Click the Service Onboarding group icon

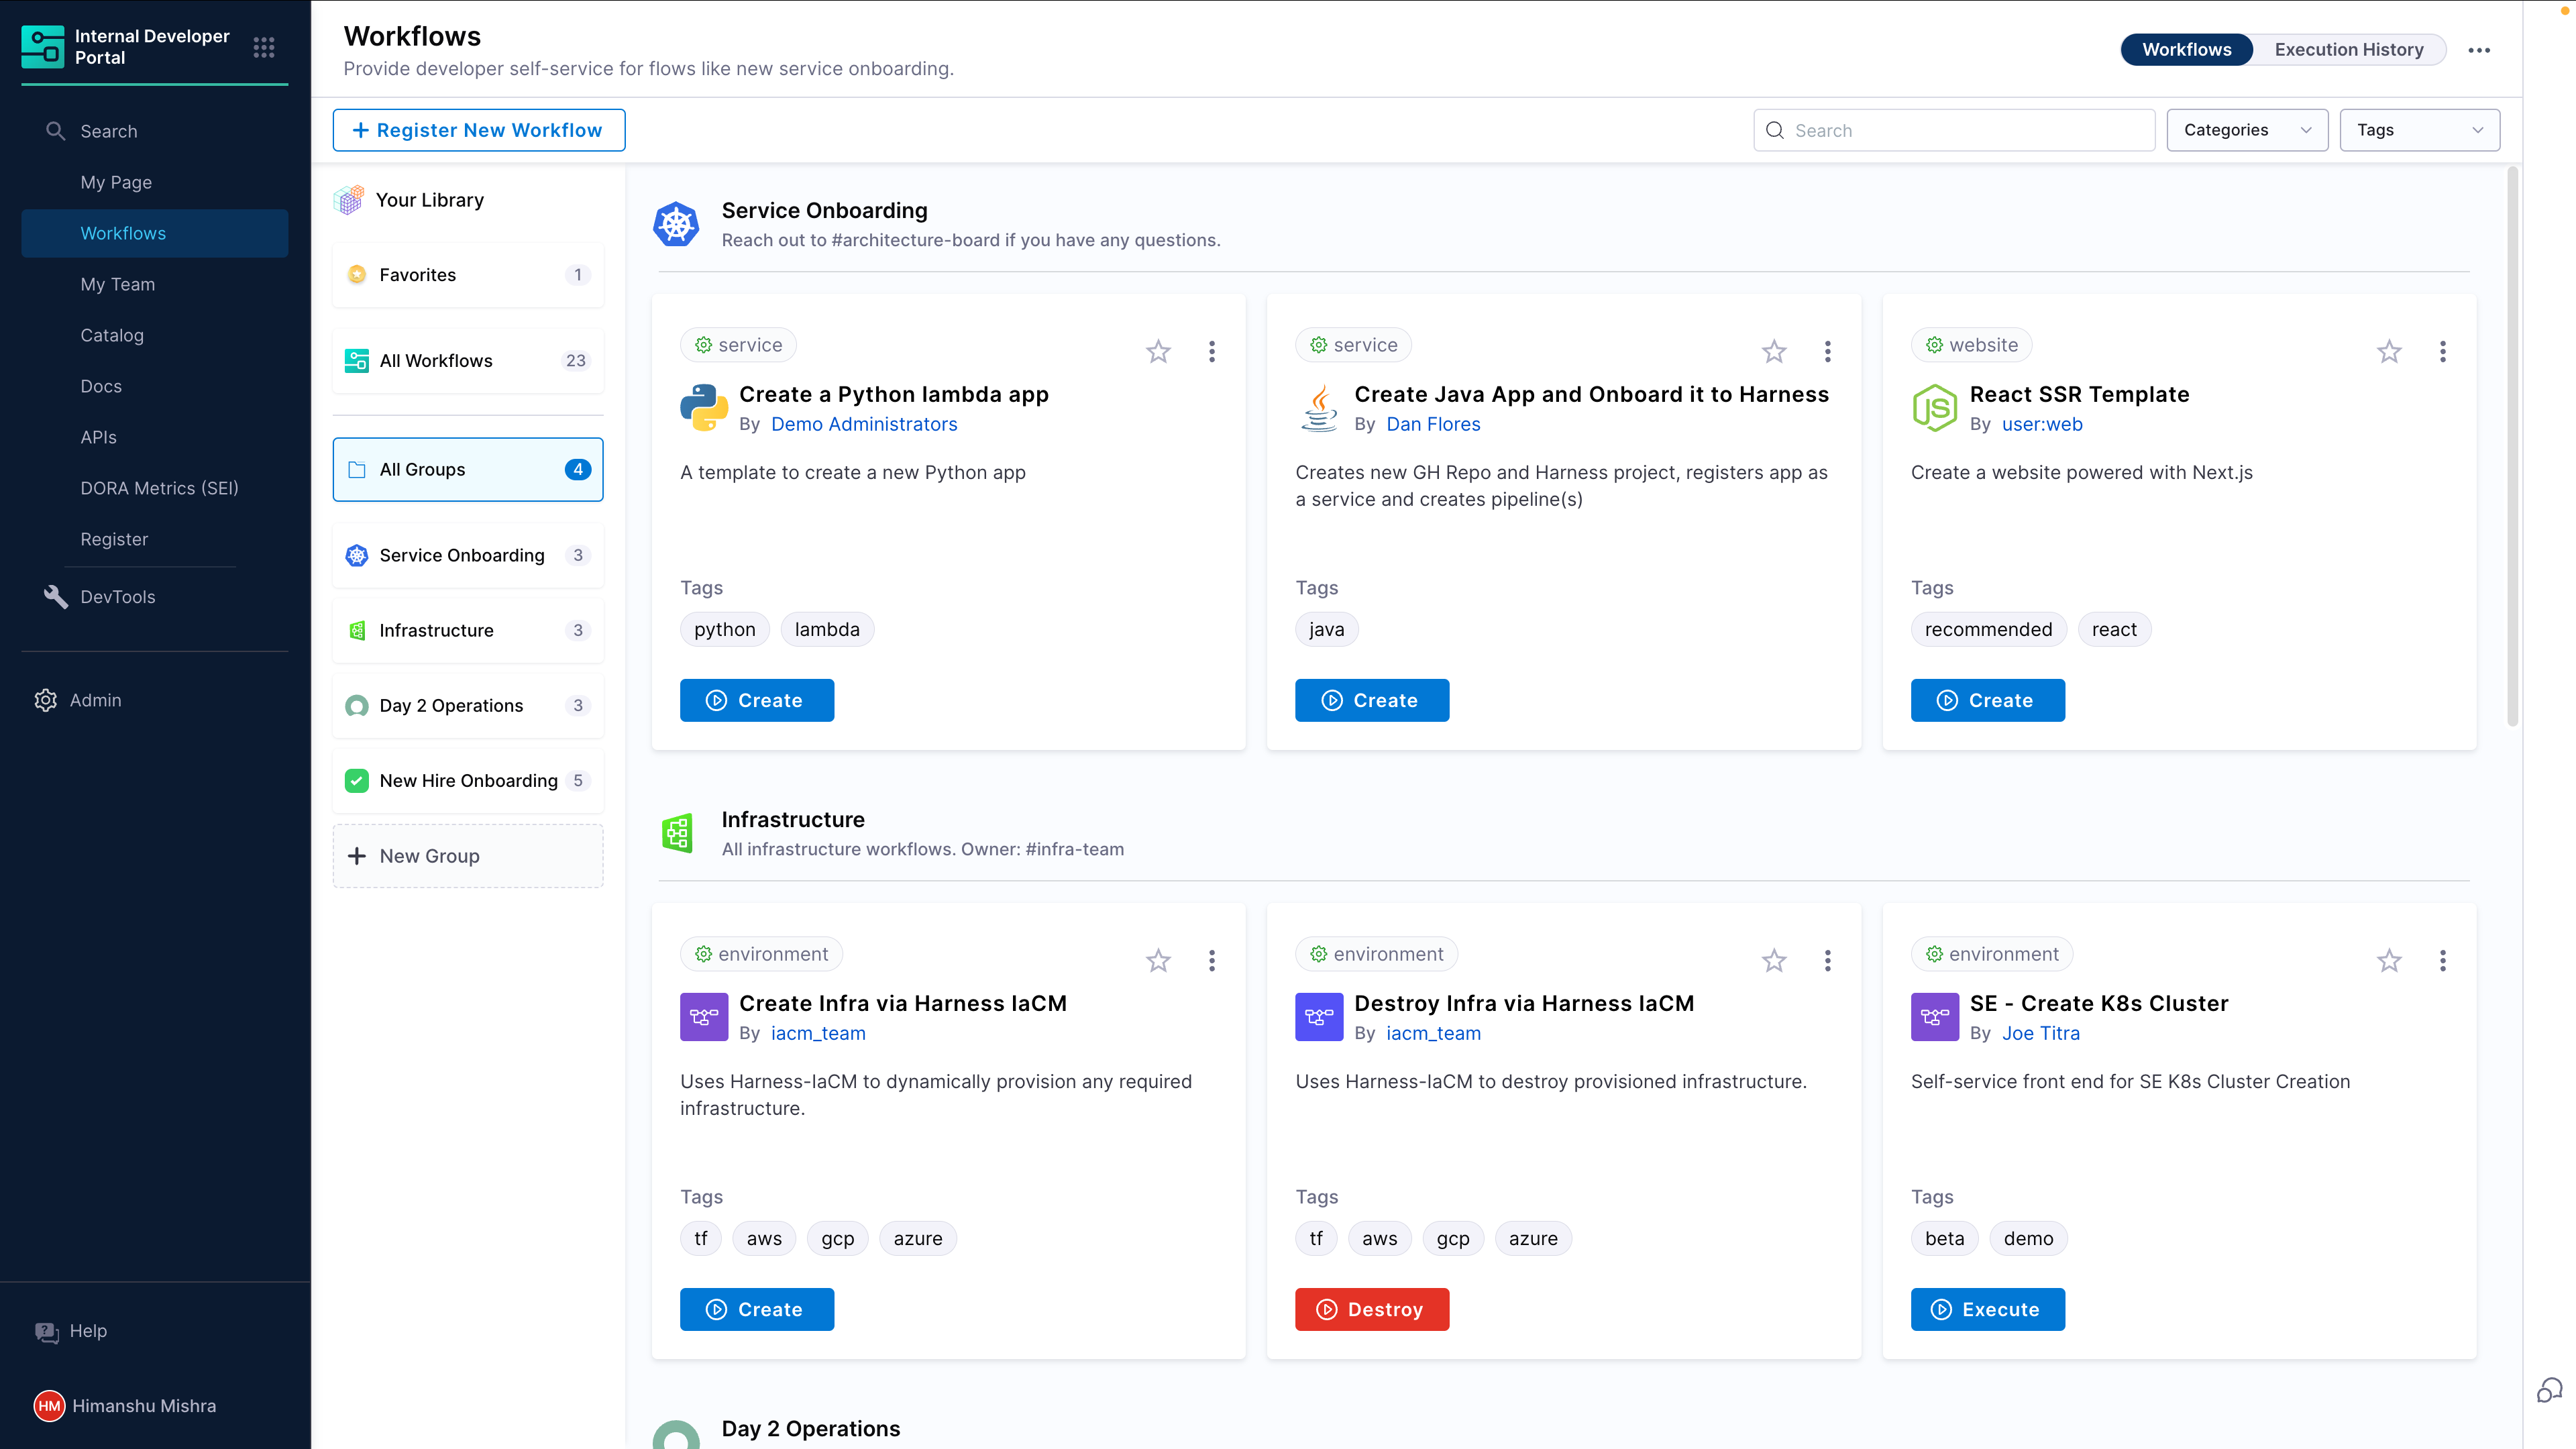(356, 555)
